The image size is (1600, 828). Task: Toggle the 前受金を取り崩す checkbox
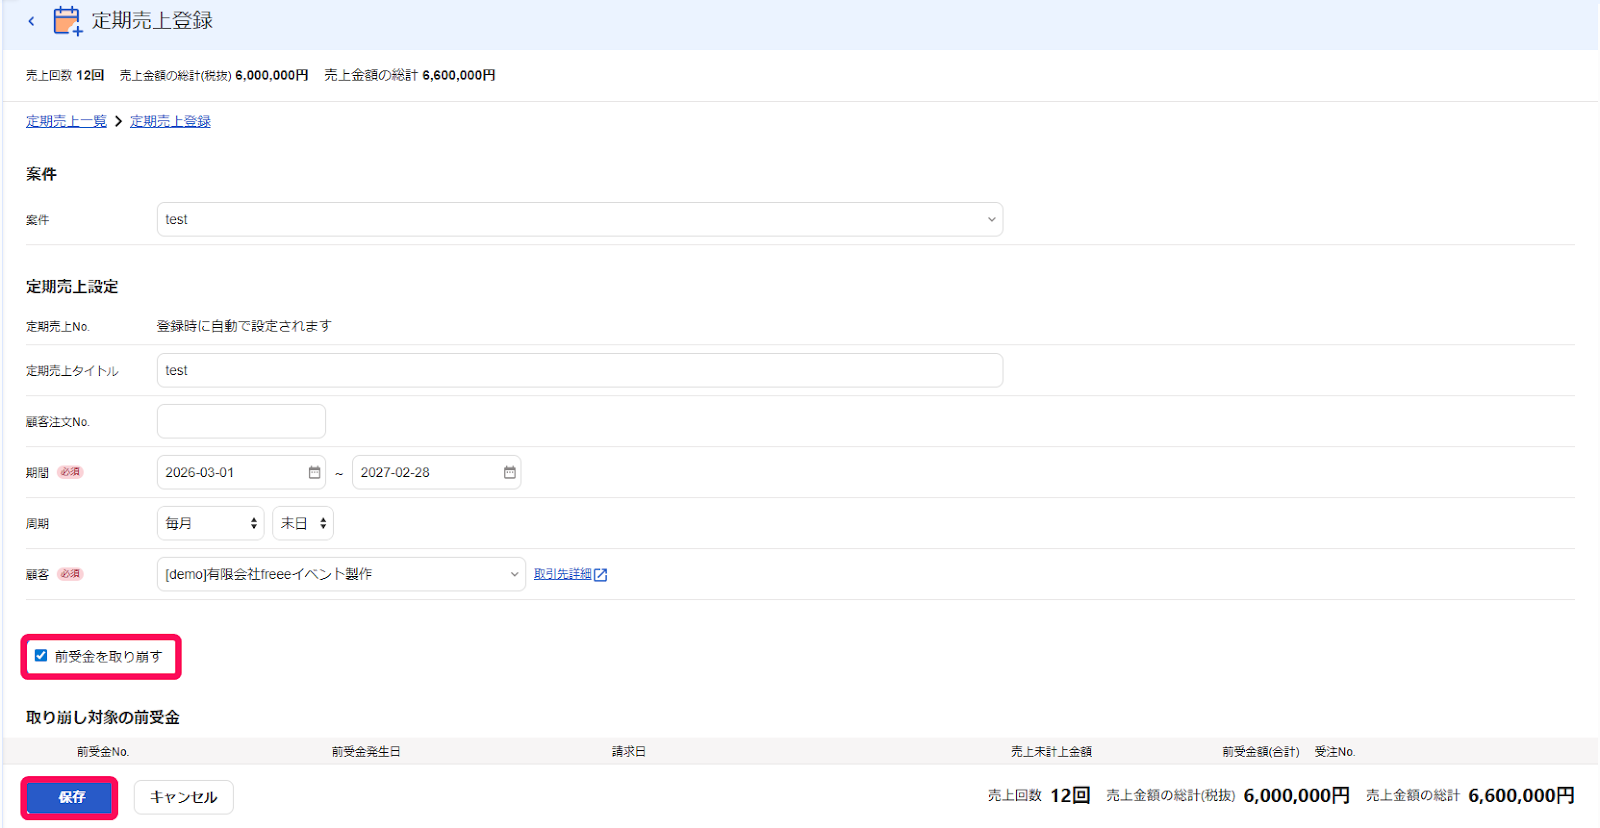click(41, 656)
